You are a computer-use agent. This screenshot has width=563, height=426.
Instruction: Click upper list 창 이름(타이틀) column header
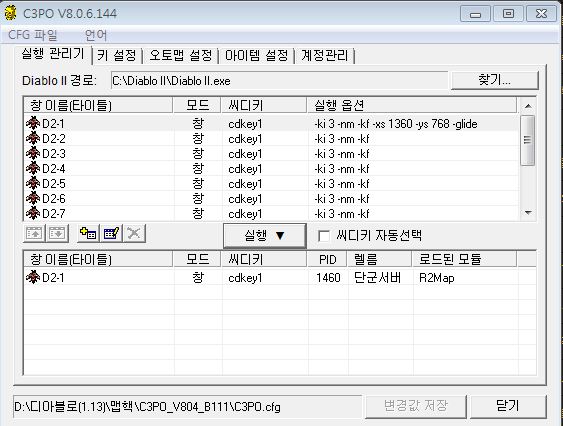tap(98, 105)
